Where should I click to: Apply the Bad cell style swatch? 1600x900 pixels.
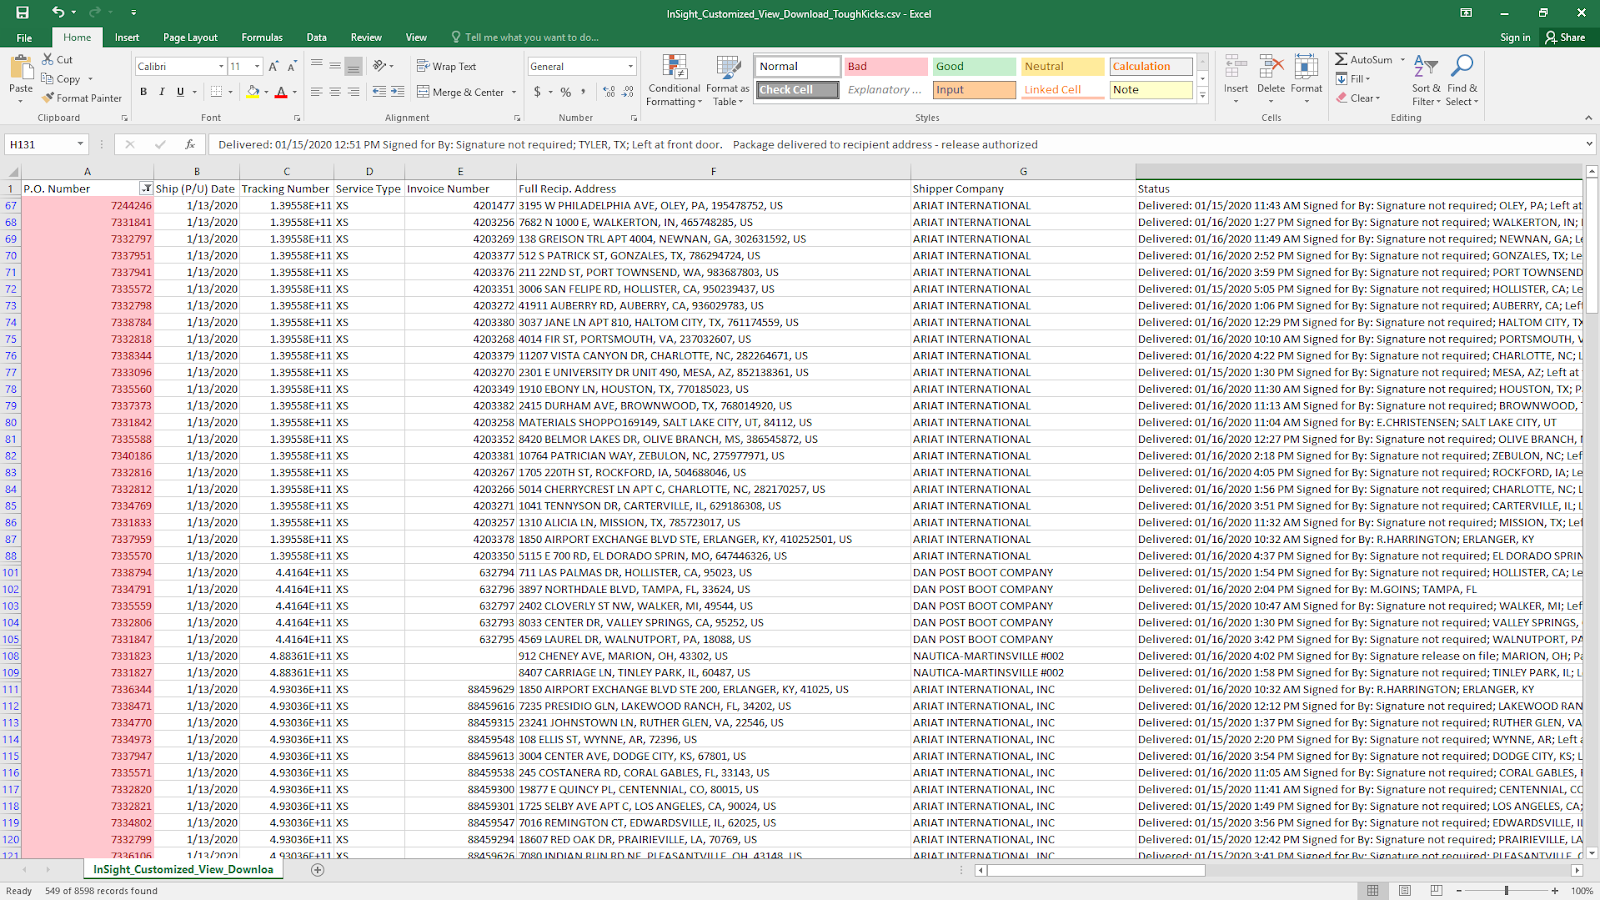[885, 66]
